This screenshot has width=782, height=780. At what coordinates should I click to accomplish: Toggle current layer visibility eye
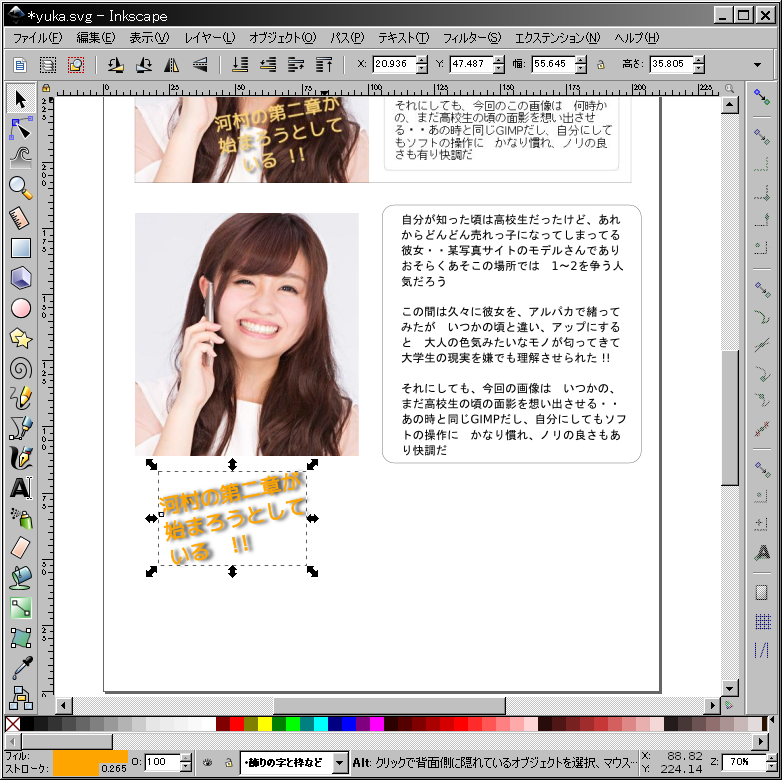tap(207, 763)
